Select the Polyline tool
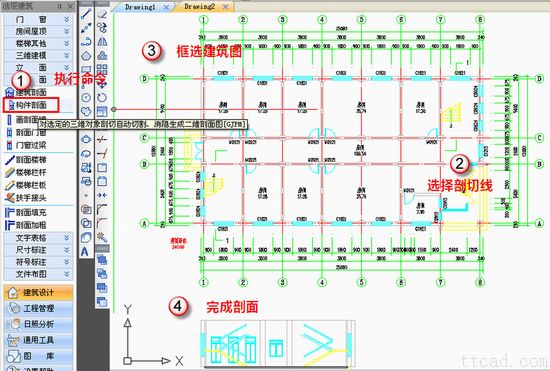The width and height of the screenshot is (550, 371). (x=86, y=42)
